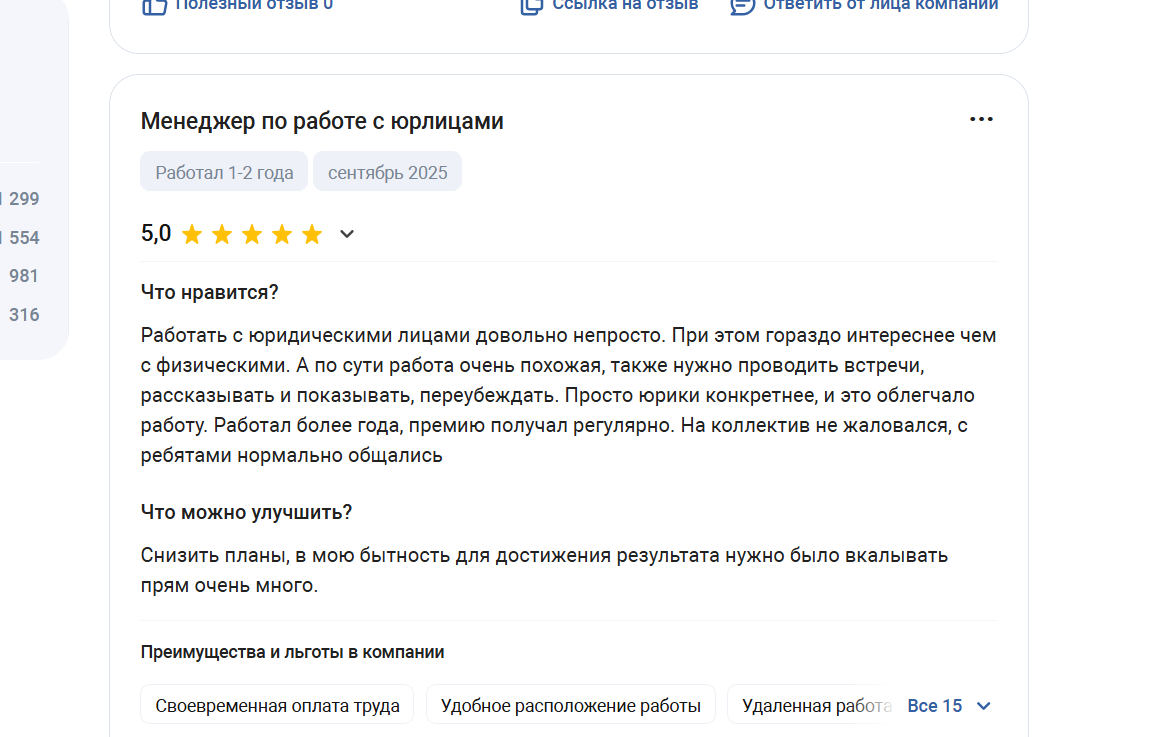The width and height of the screenshot is (1173, 737).
Task: Open the Ссылка на отзыв link
Action: [x=625, y=5]
